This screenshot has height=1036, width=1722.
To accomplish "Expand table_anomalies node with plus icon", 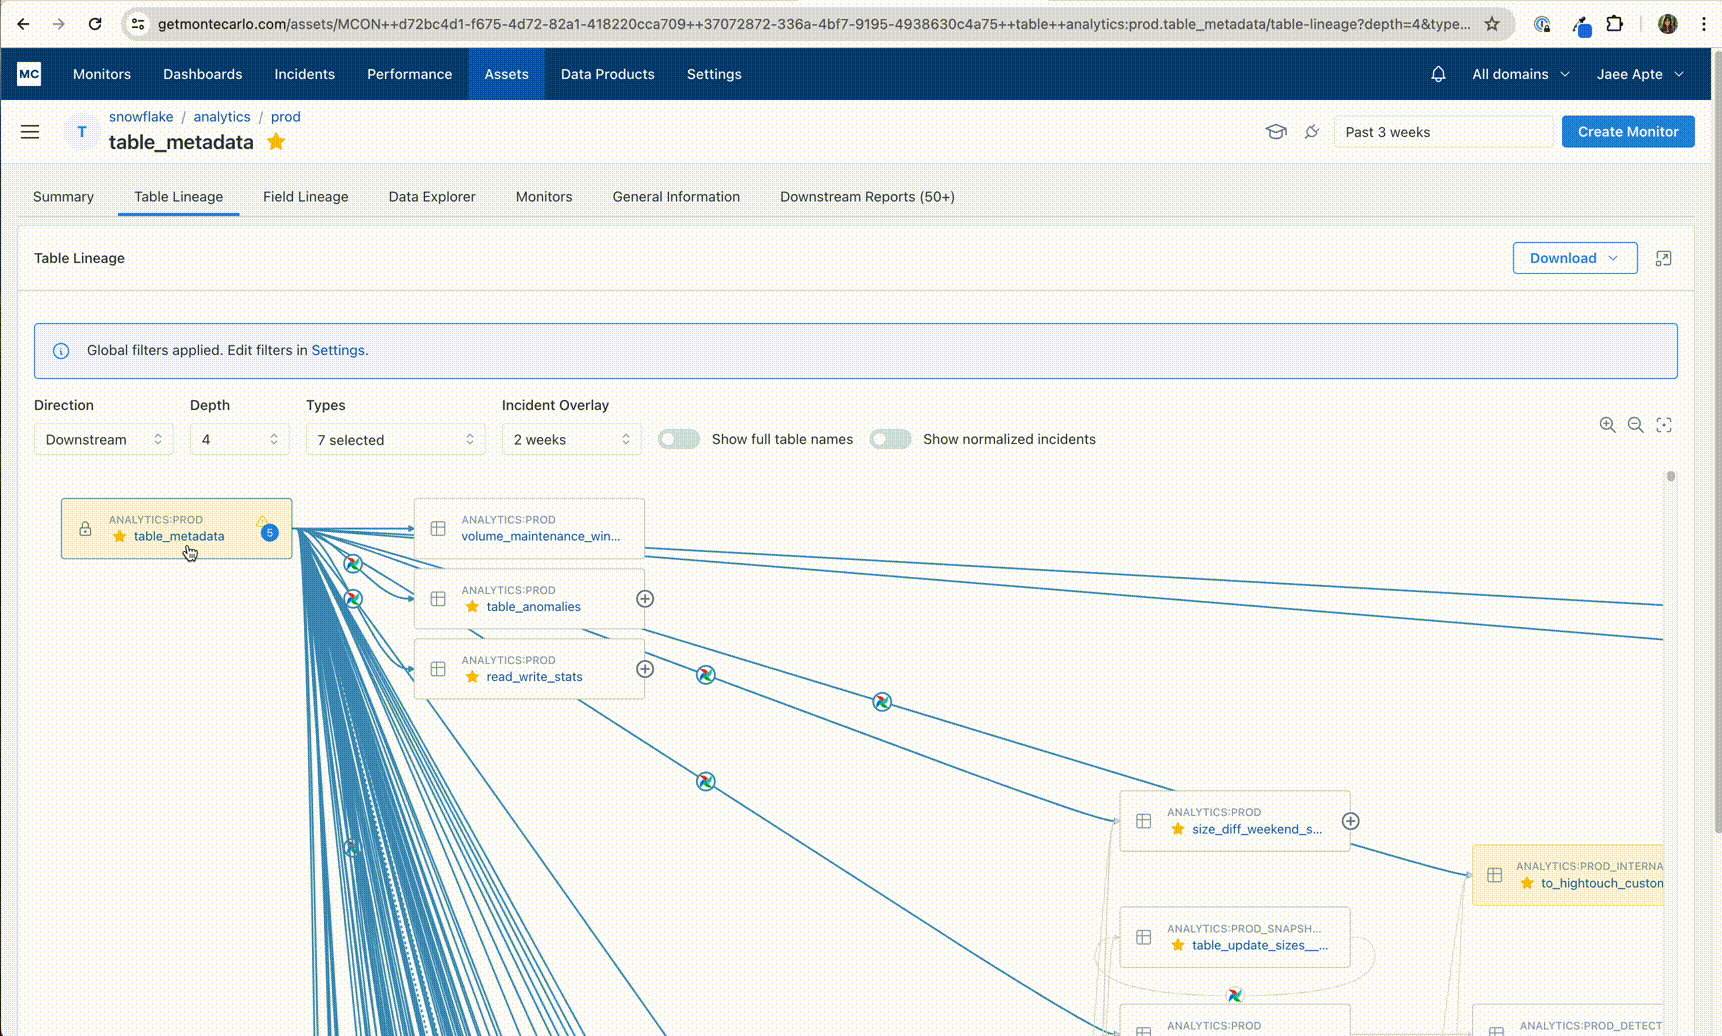I will click(645, 599).
